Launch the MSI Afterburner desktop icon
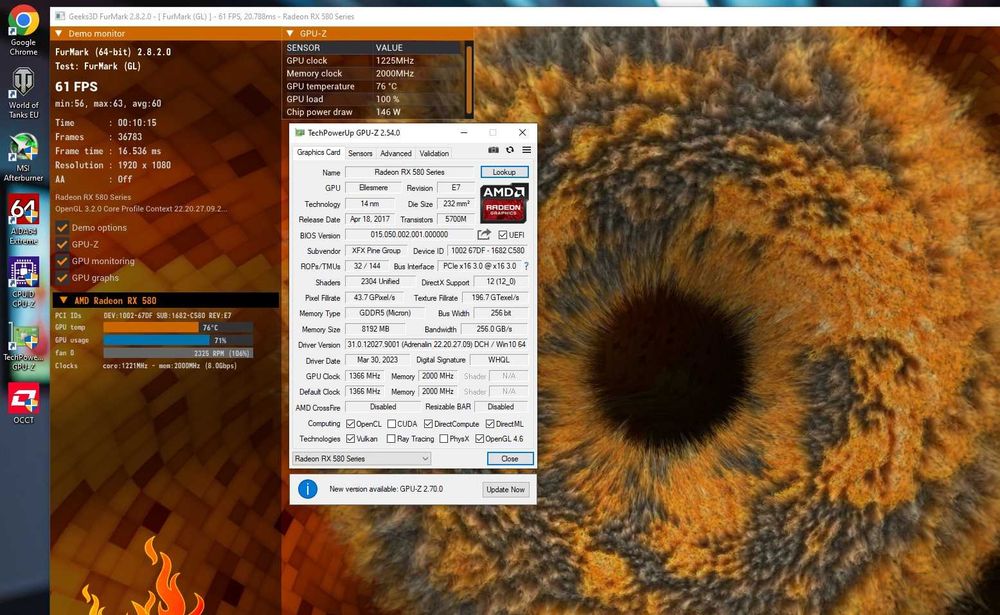Screen dimensions: 1000x615 23,157
